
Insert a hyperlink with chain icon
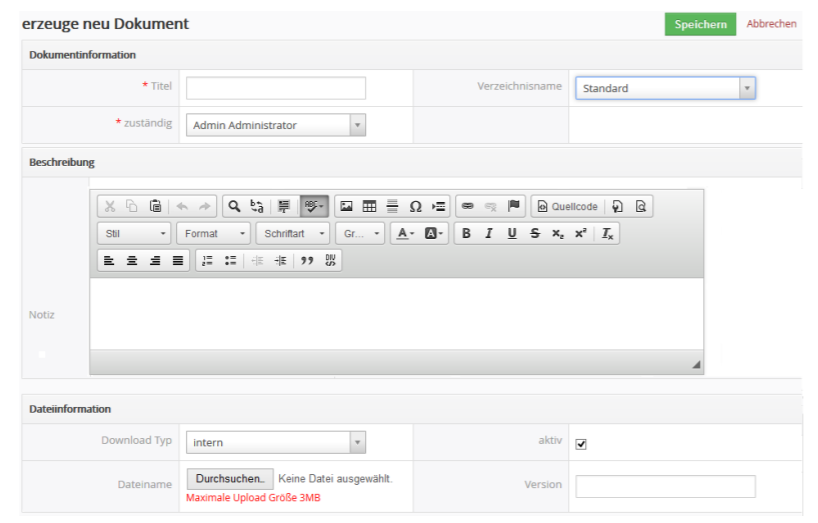click(x=467, y=206)
